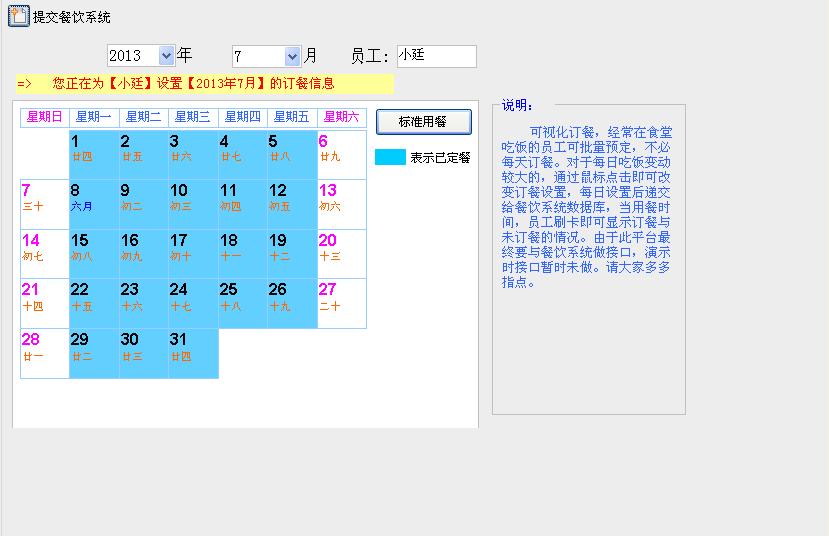Screen dimensions: 829x536
Task: Toggle meal order for day 18
Action: (243, 254)
